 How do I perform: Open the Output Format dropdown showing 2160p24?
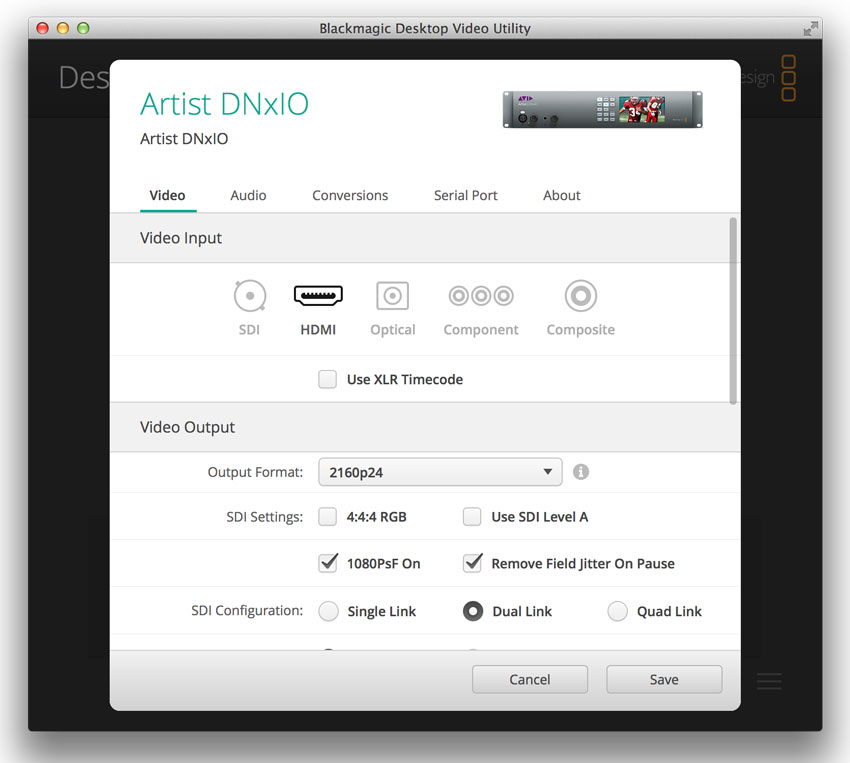tap(440, 472)
